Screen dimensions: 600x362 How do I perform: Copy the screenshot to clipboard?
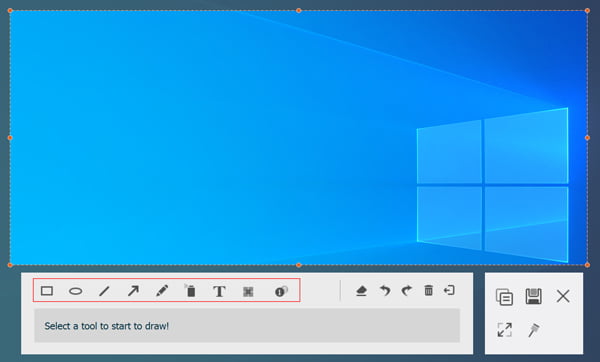click(x=504, y=297)
